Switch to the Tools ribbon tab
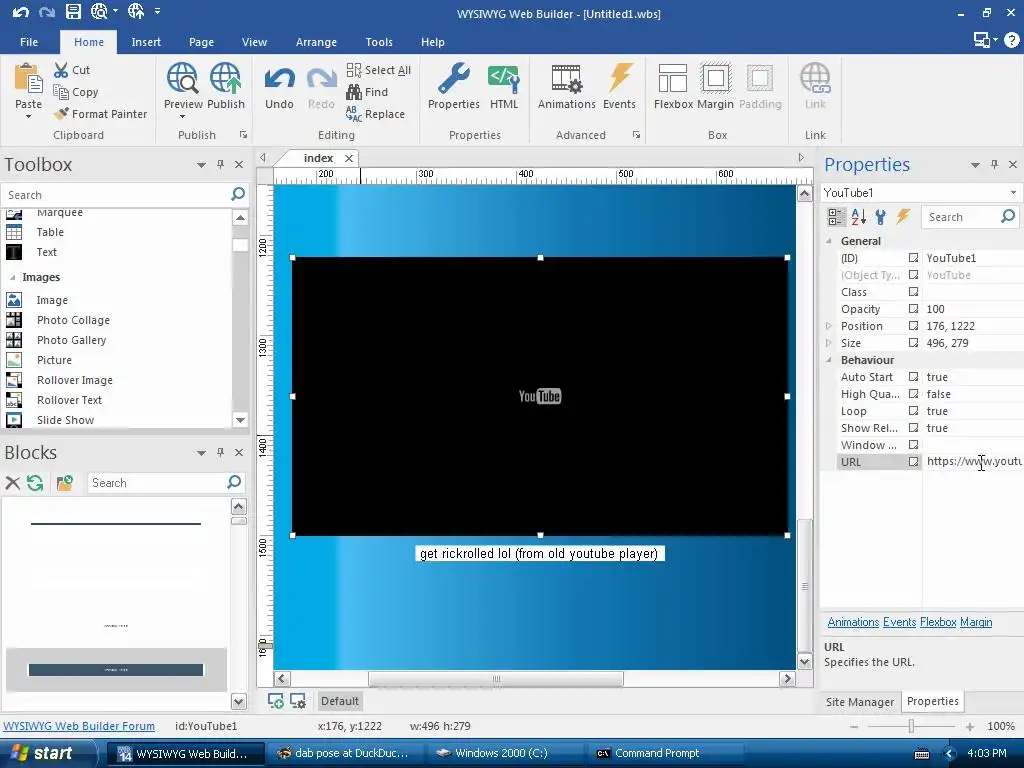1024x768 pixels. point(379,42)
